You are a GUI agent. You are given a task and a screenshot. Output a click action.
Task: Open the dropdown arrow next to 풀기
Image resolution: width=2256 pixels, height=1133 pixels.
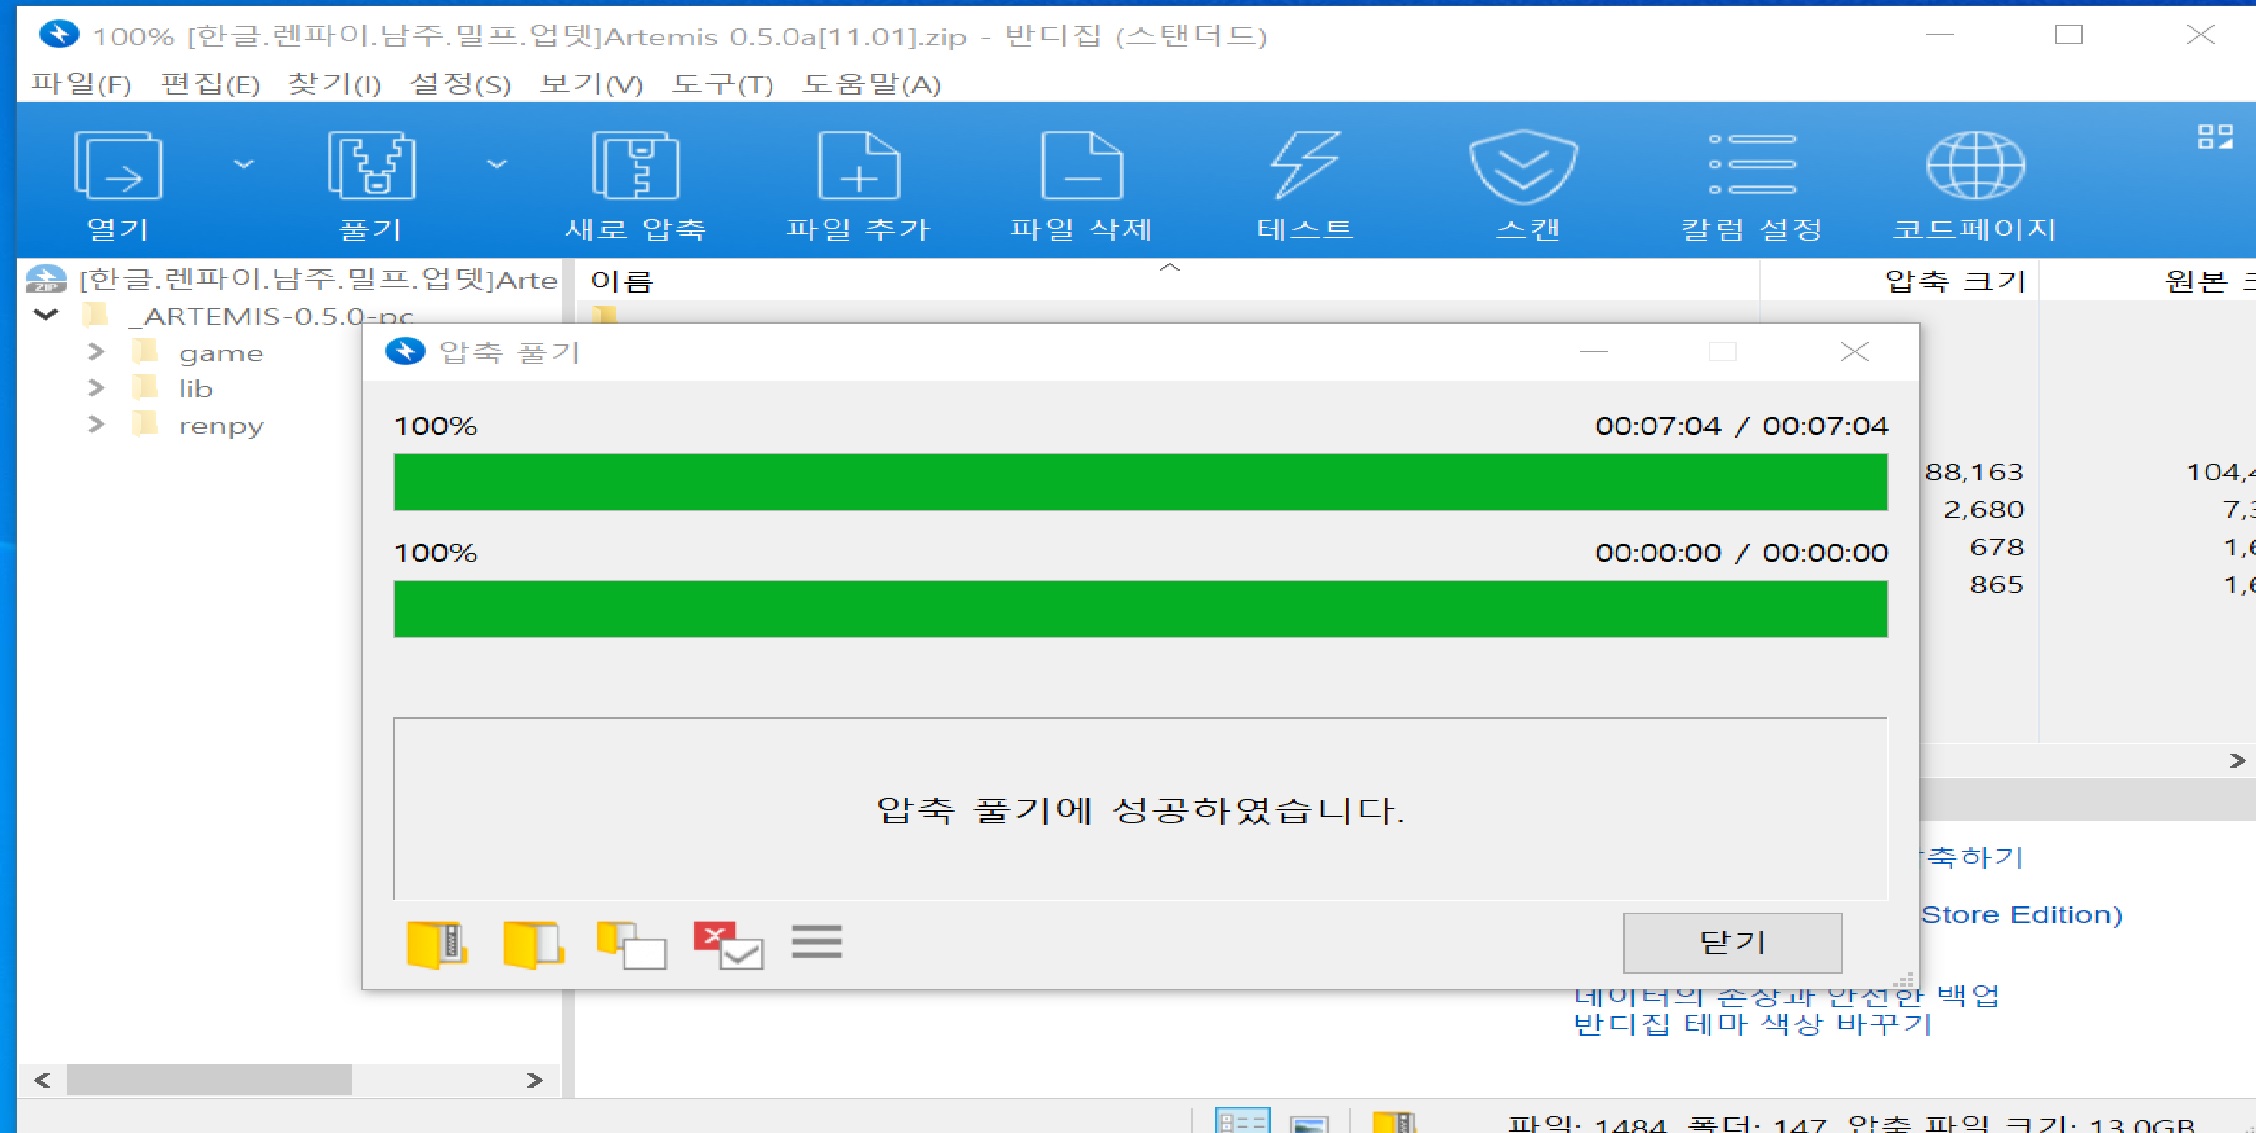point(497,164)
